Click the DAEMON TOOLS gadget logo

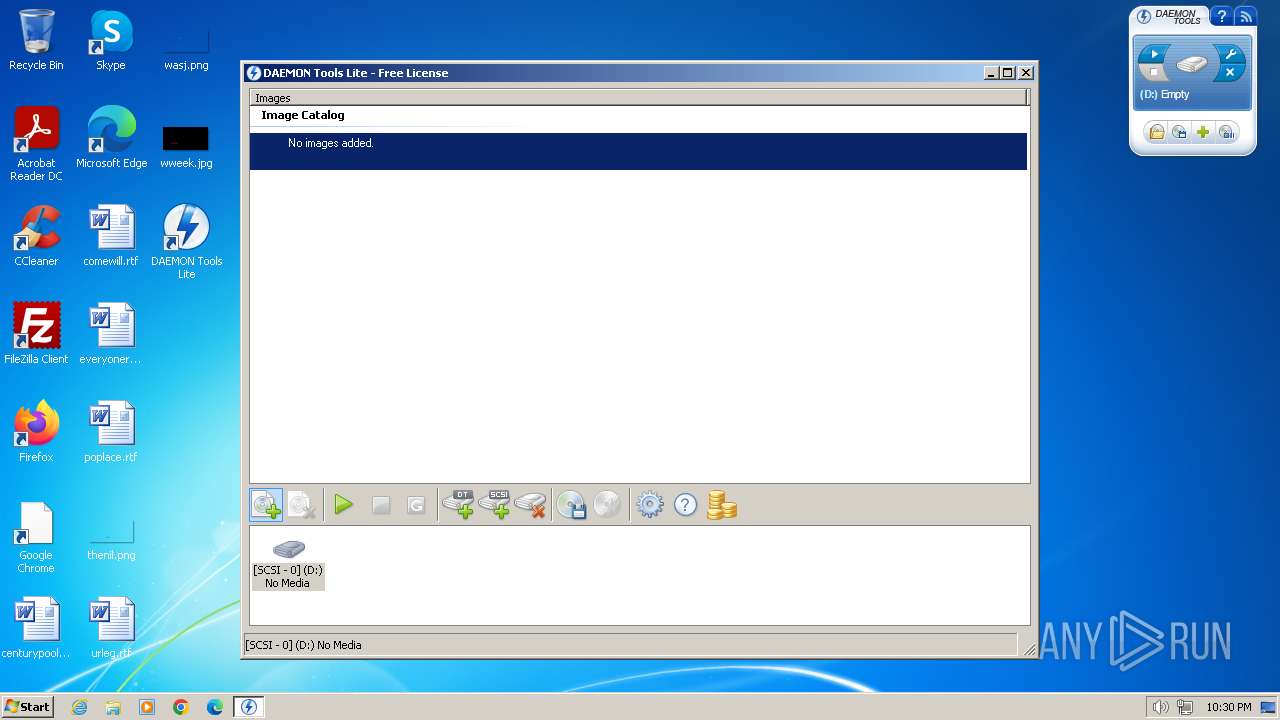point(1170,16)
